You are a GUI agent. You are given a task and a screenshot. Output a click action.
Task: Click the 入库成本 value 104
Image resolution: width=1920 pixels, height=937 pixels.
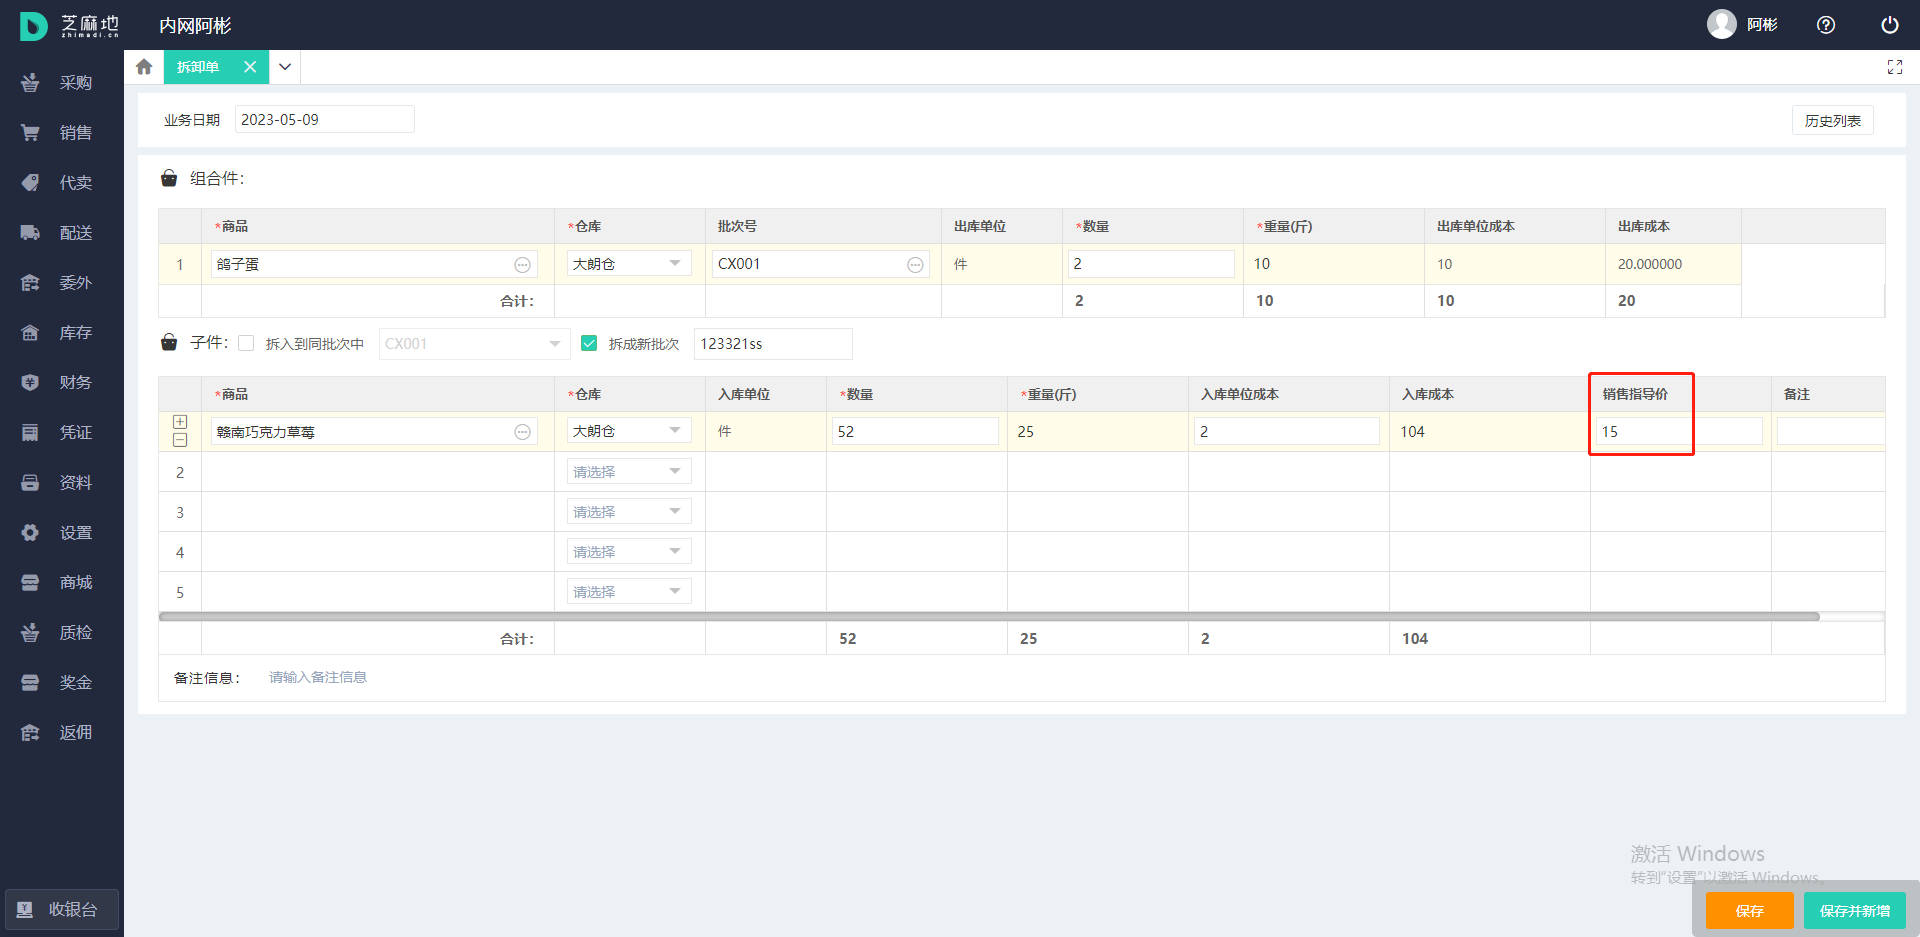pos(1412,432)
